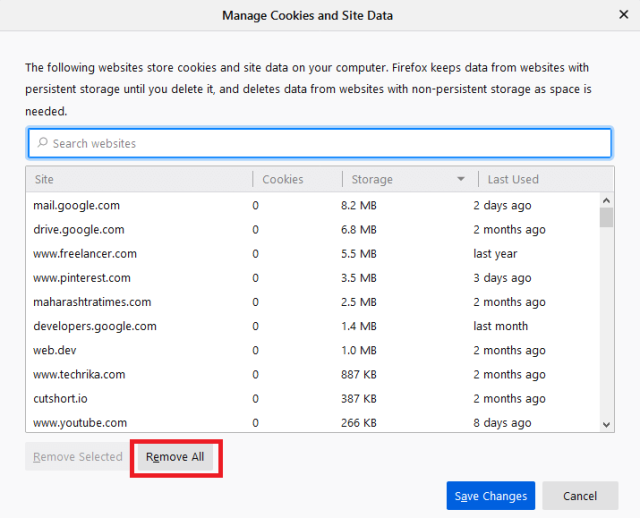Viewport: 640px width, 518px height.
Task: Select the maharashtratimes.com row
Action: [x=313, y=302]
